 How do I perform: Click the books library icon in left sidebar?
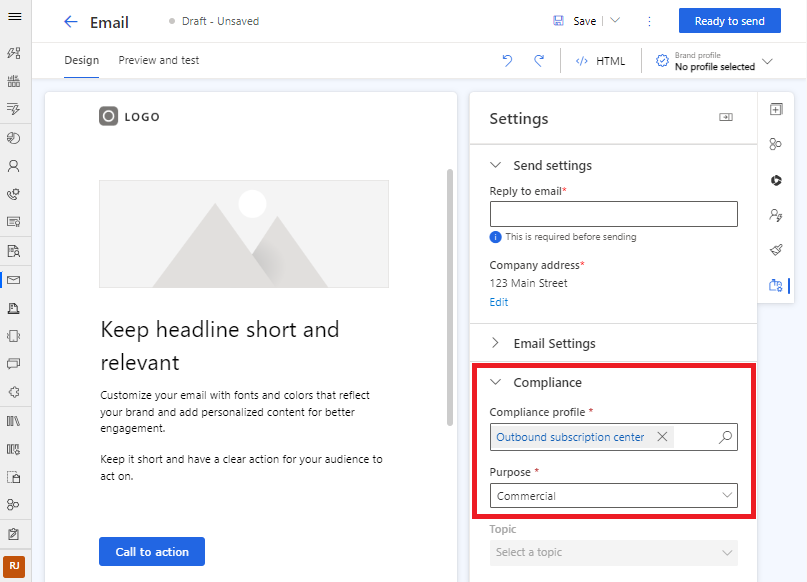click(x=14, y=421)
